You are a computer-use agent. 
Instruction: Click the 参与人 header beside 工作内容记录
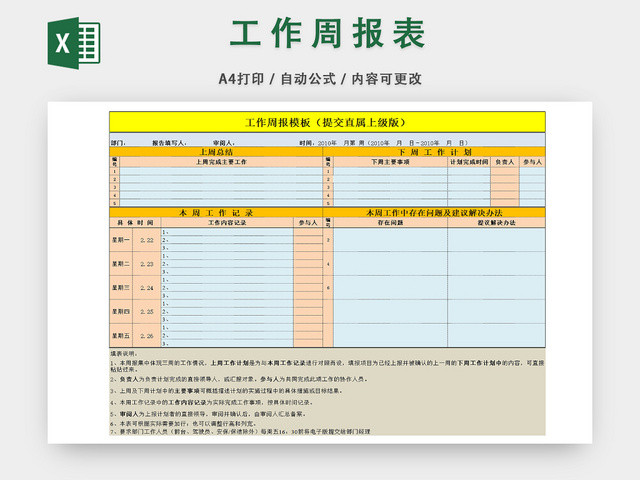click(x=308, y=222)
